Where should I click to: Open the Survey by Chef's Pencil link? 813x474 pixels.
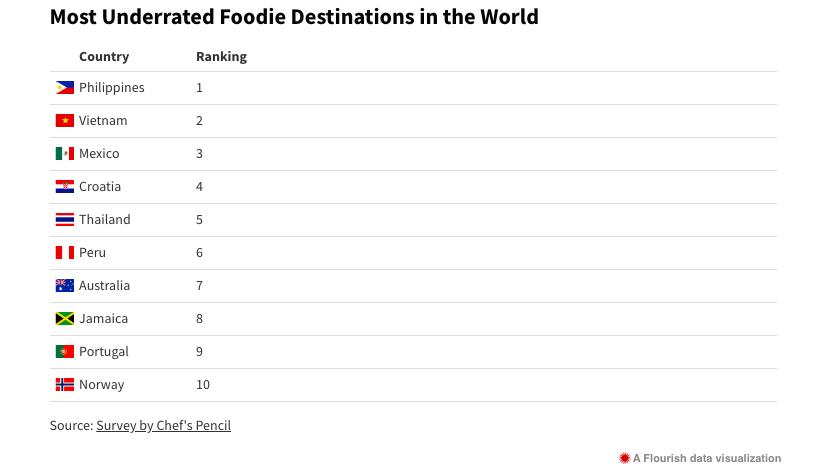point(163,426)
